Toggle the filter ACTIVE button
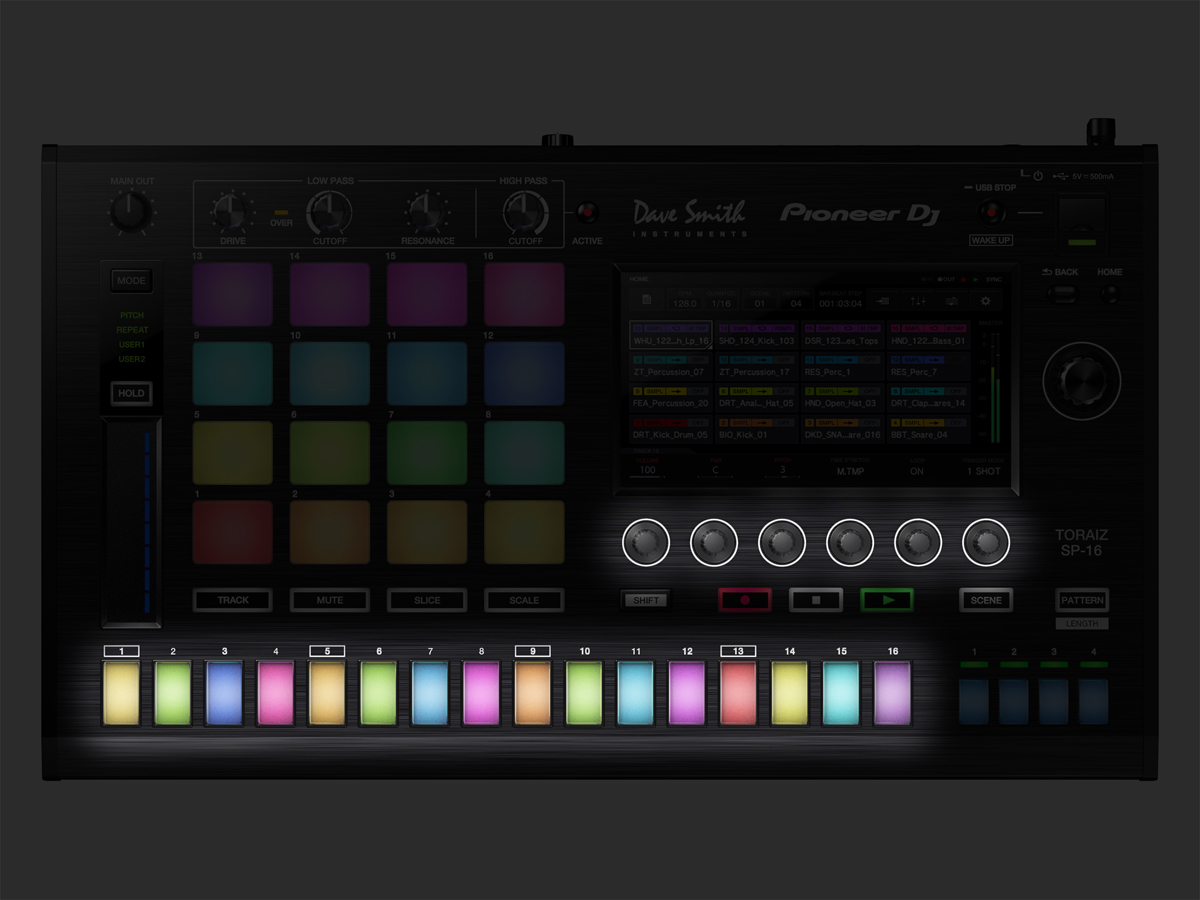Screen dimensions: 1200x900 coord(587,214)
